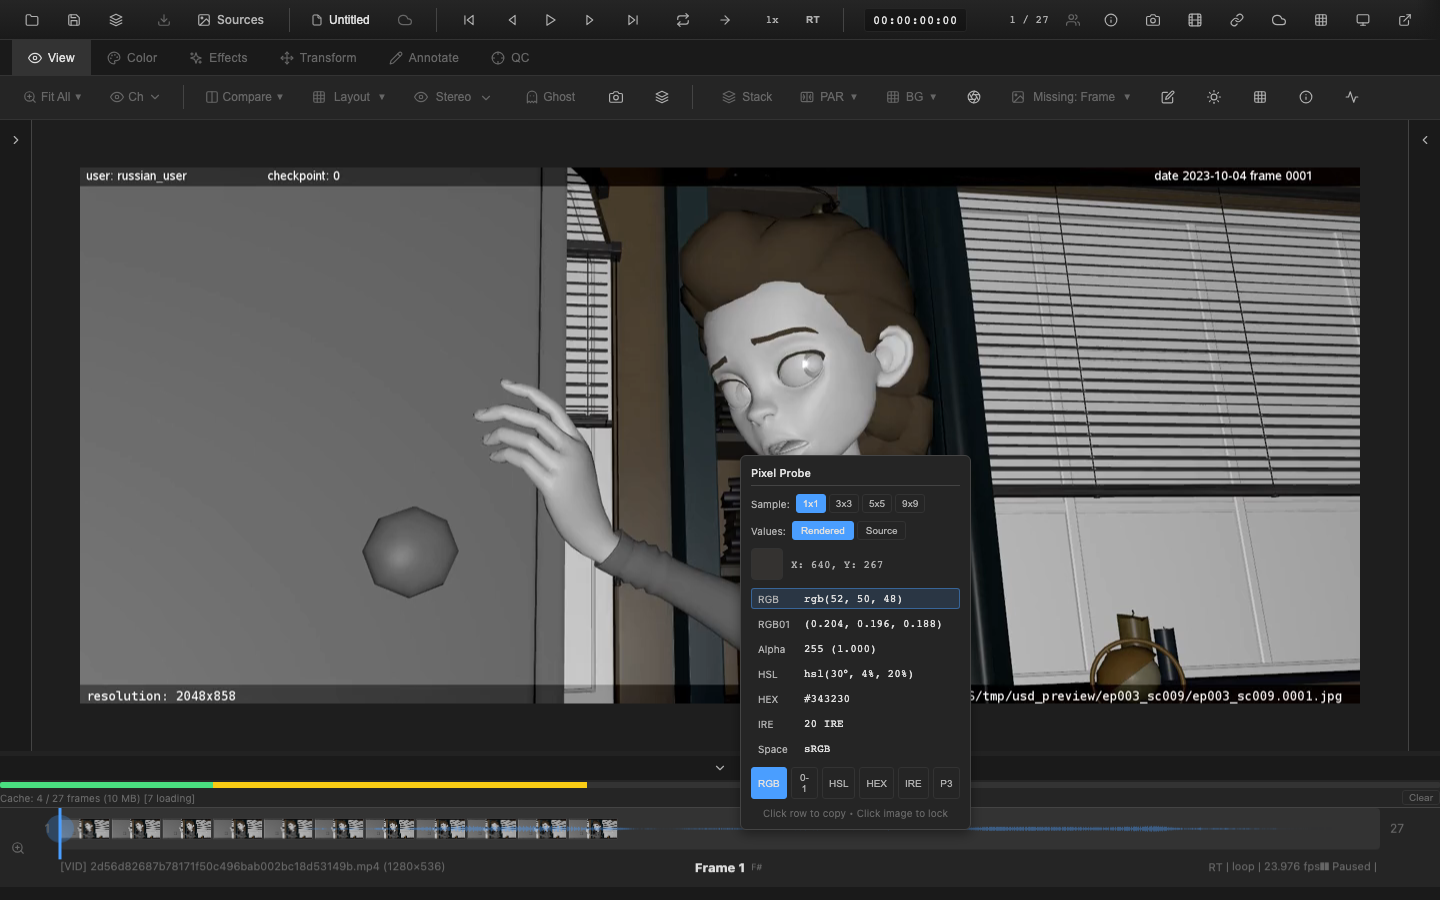Expand the Missing: Frame dropdown
1440x900 pixels.
tap(1071, 97)
